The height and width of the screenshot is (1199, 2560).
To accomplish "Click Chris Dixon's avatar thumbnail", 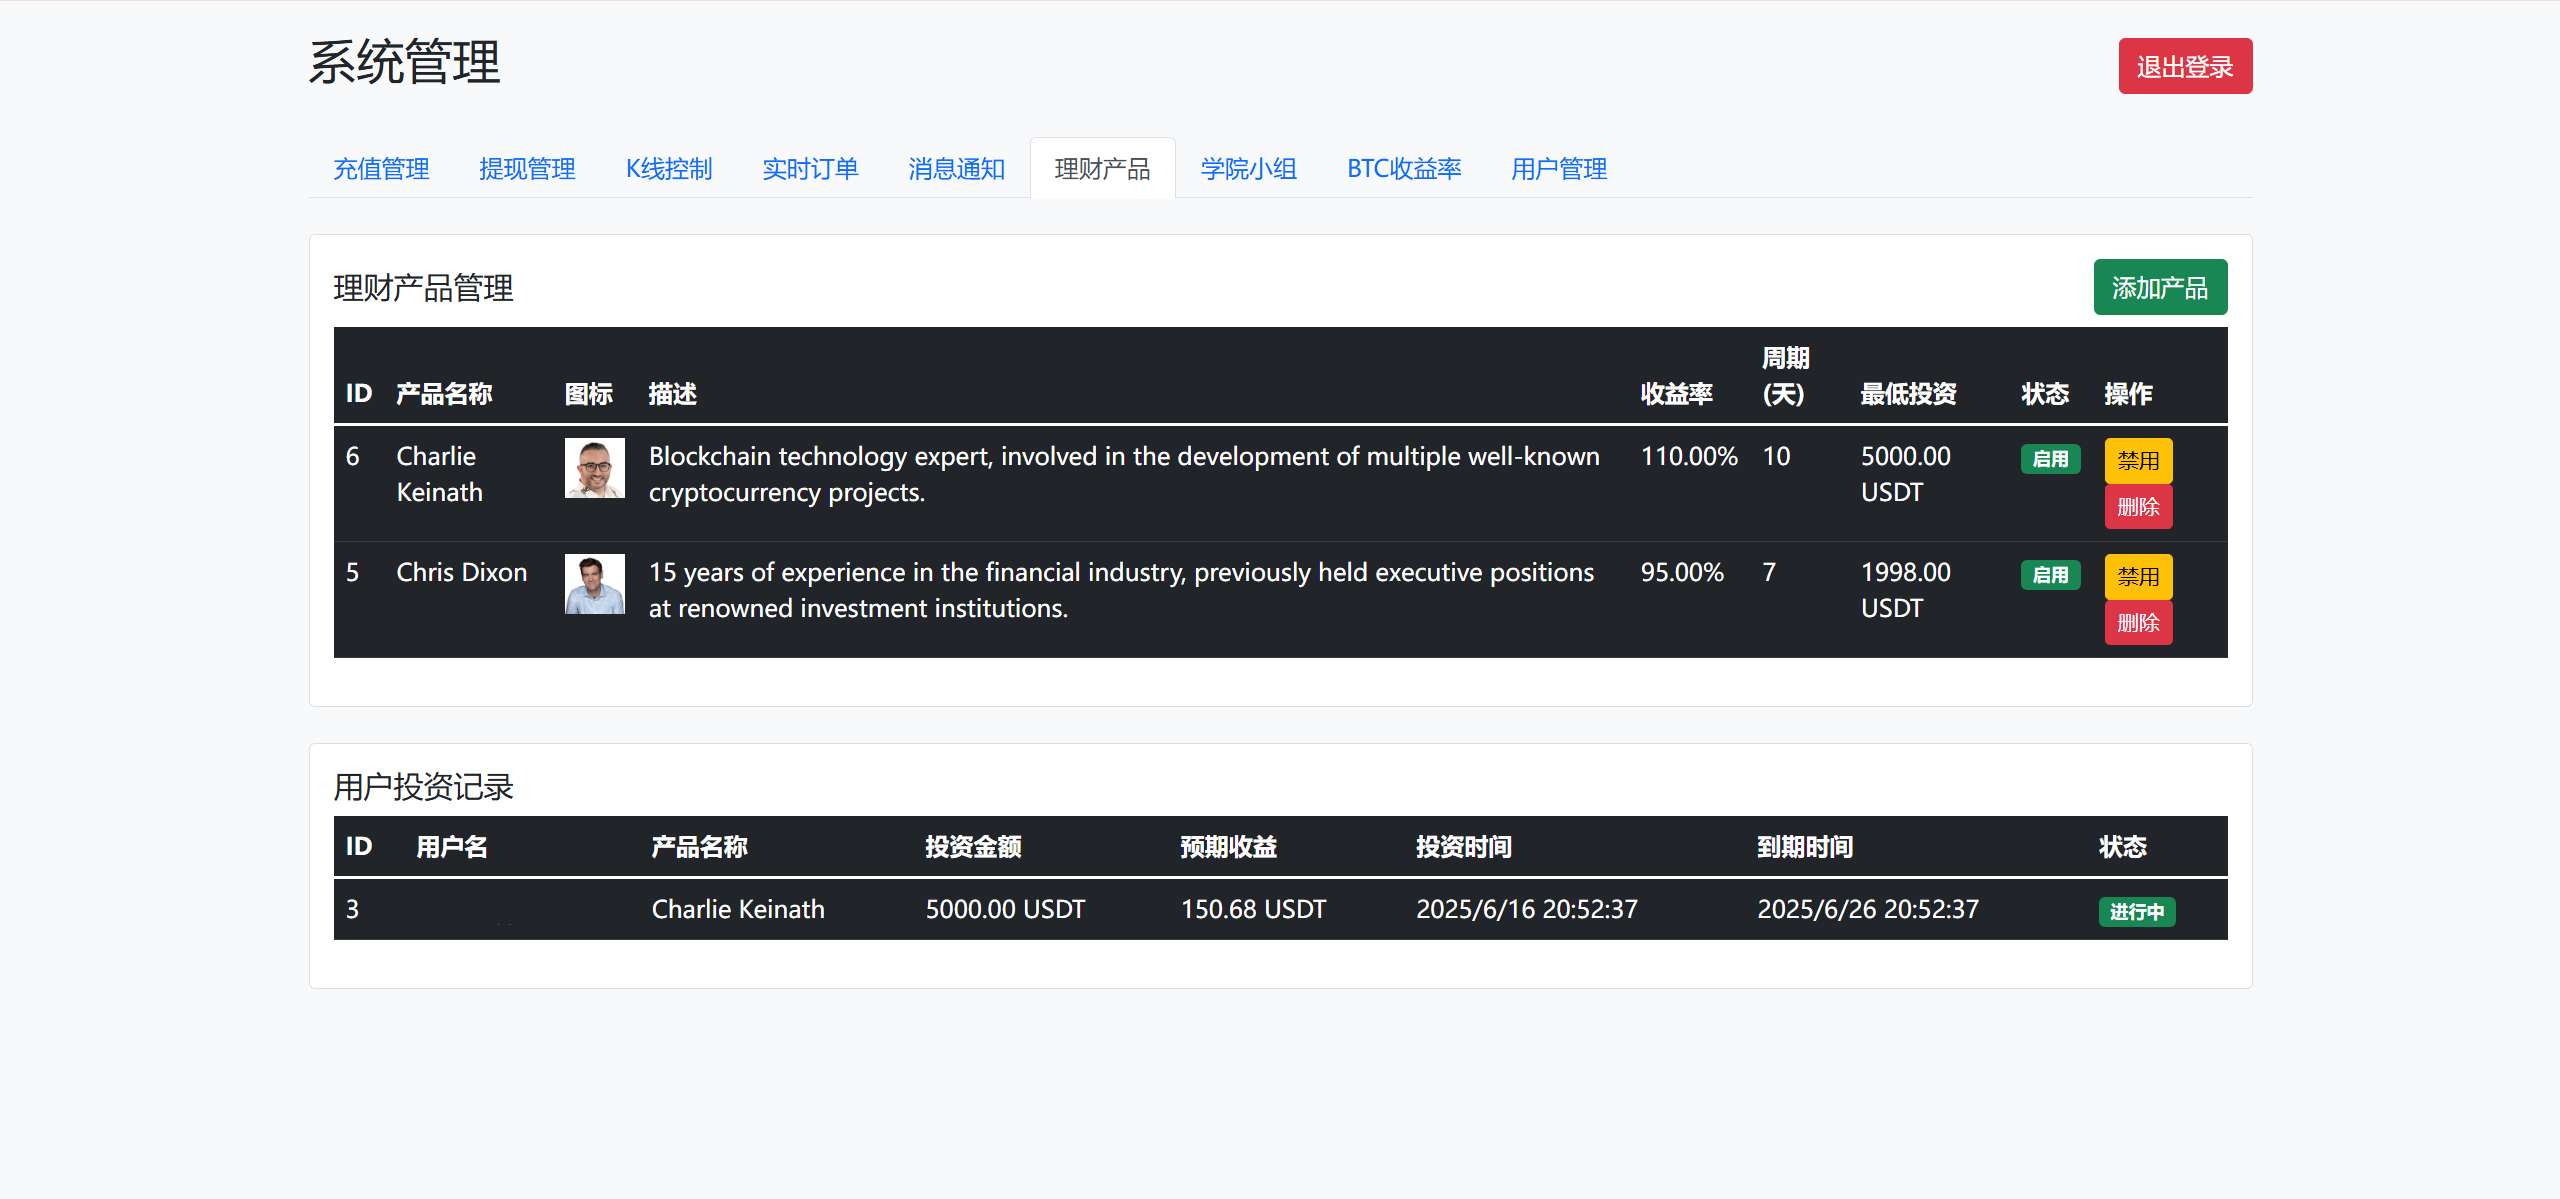I will point(594,584).
